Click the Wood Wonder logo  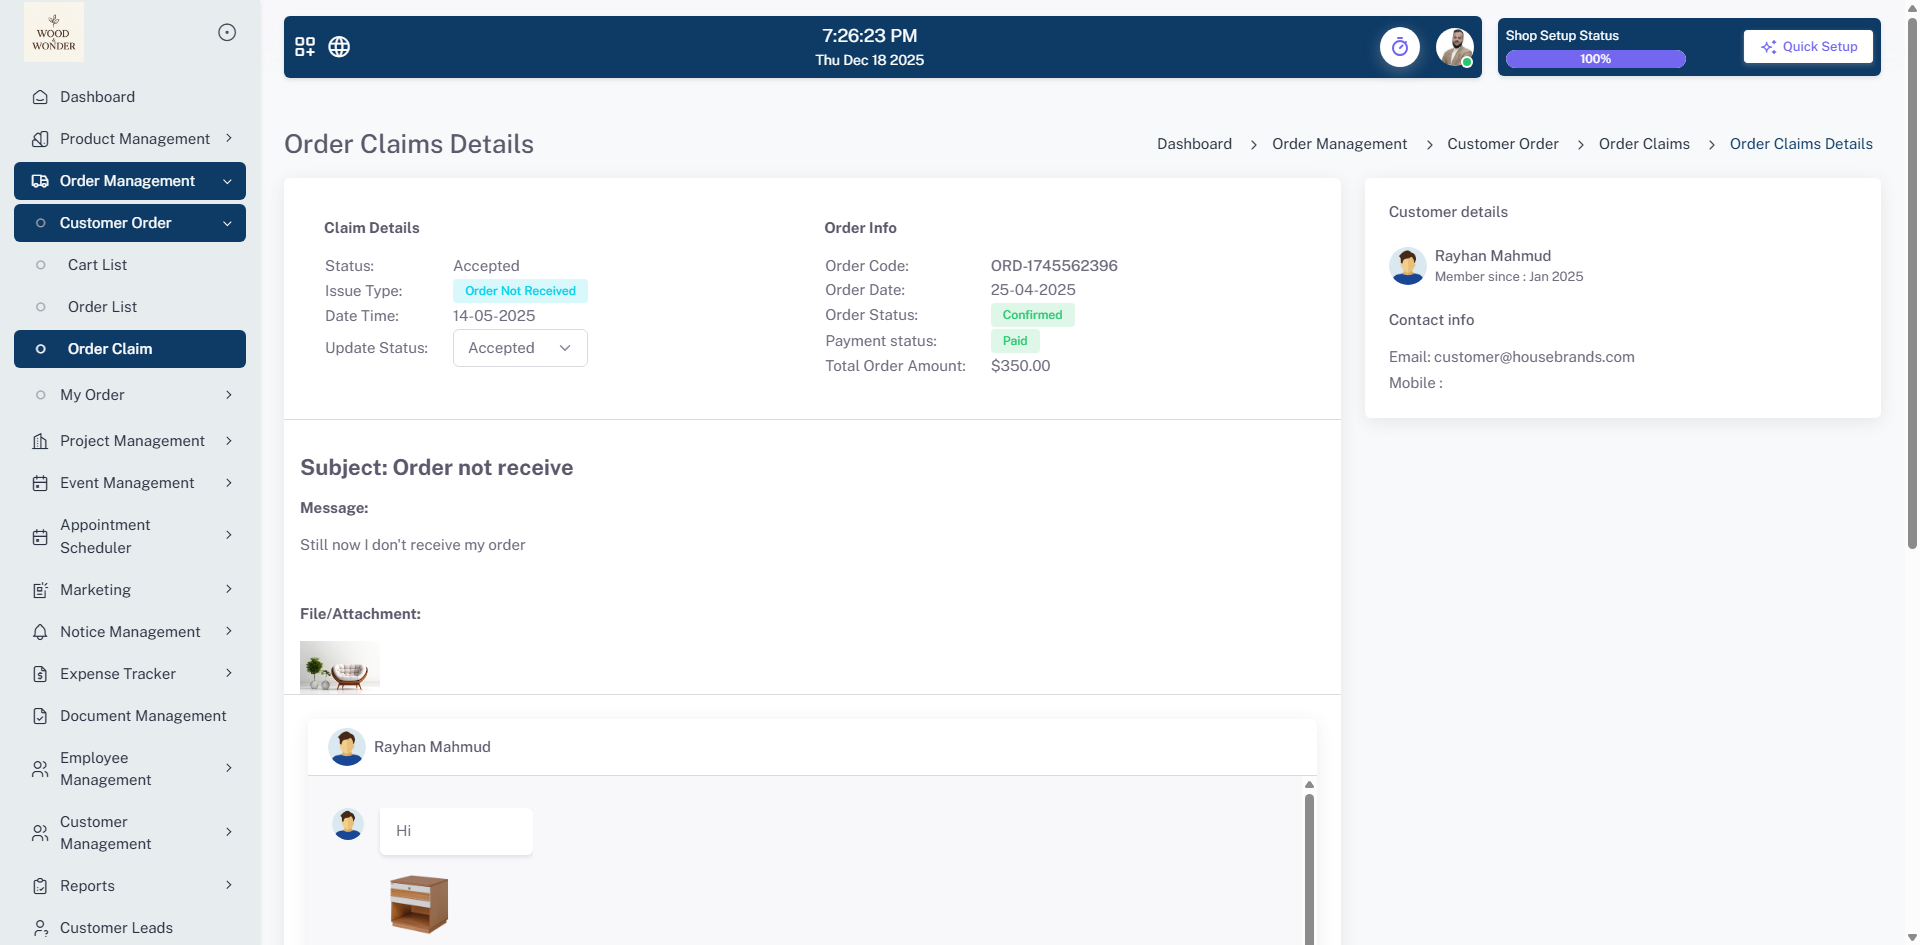pyautogui.click(x=54, y=32)
